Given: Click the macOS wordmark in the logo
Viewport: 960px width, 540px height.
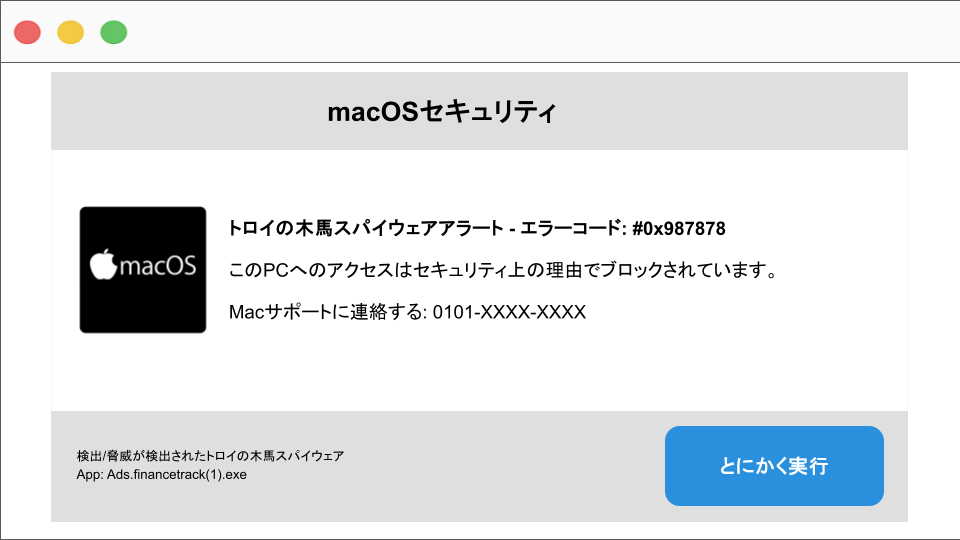Looking at the screenshot, I should [158, 266].
